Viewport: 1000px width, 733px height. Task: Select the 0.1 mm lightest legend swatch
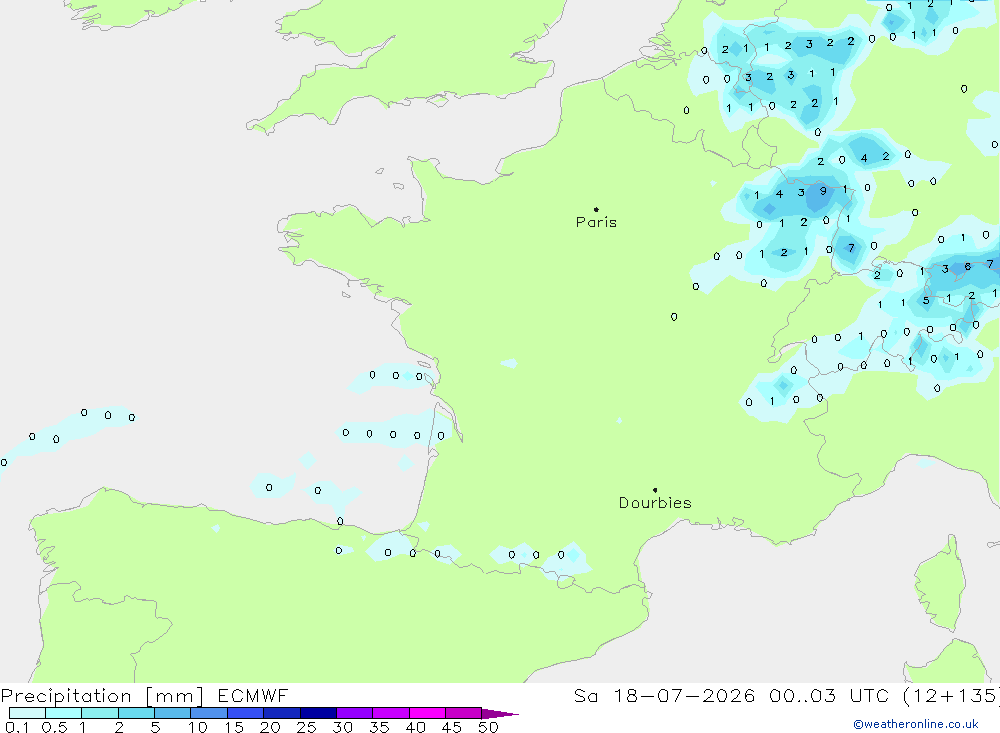(x=27, y=713)
